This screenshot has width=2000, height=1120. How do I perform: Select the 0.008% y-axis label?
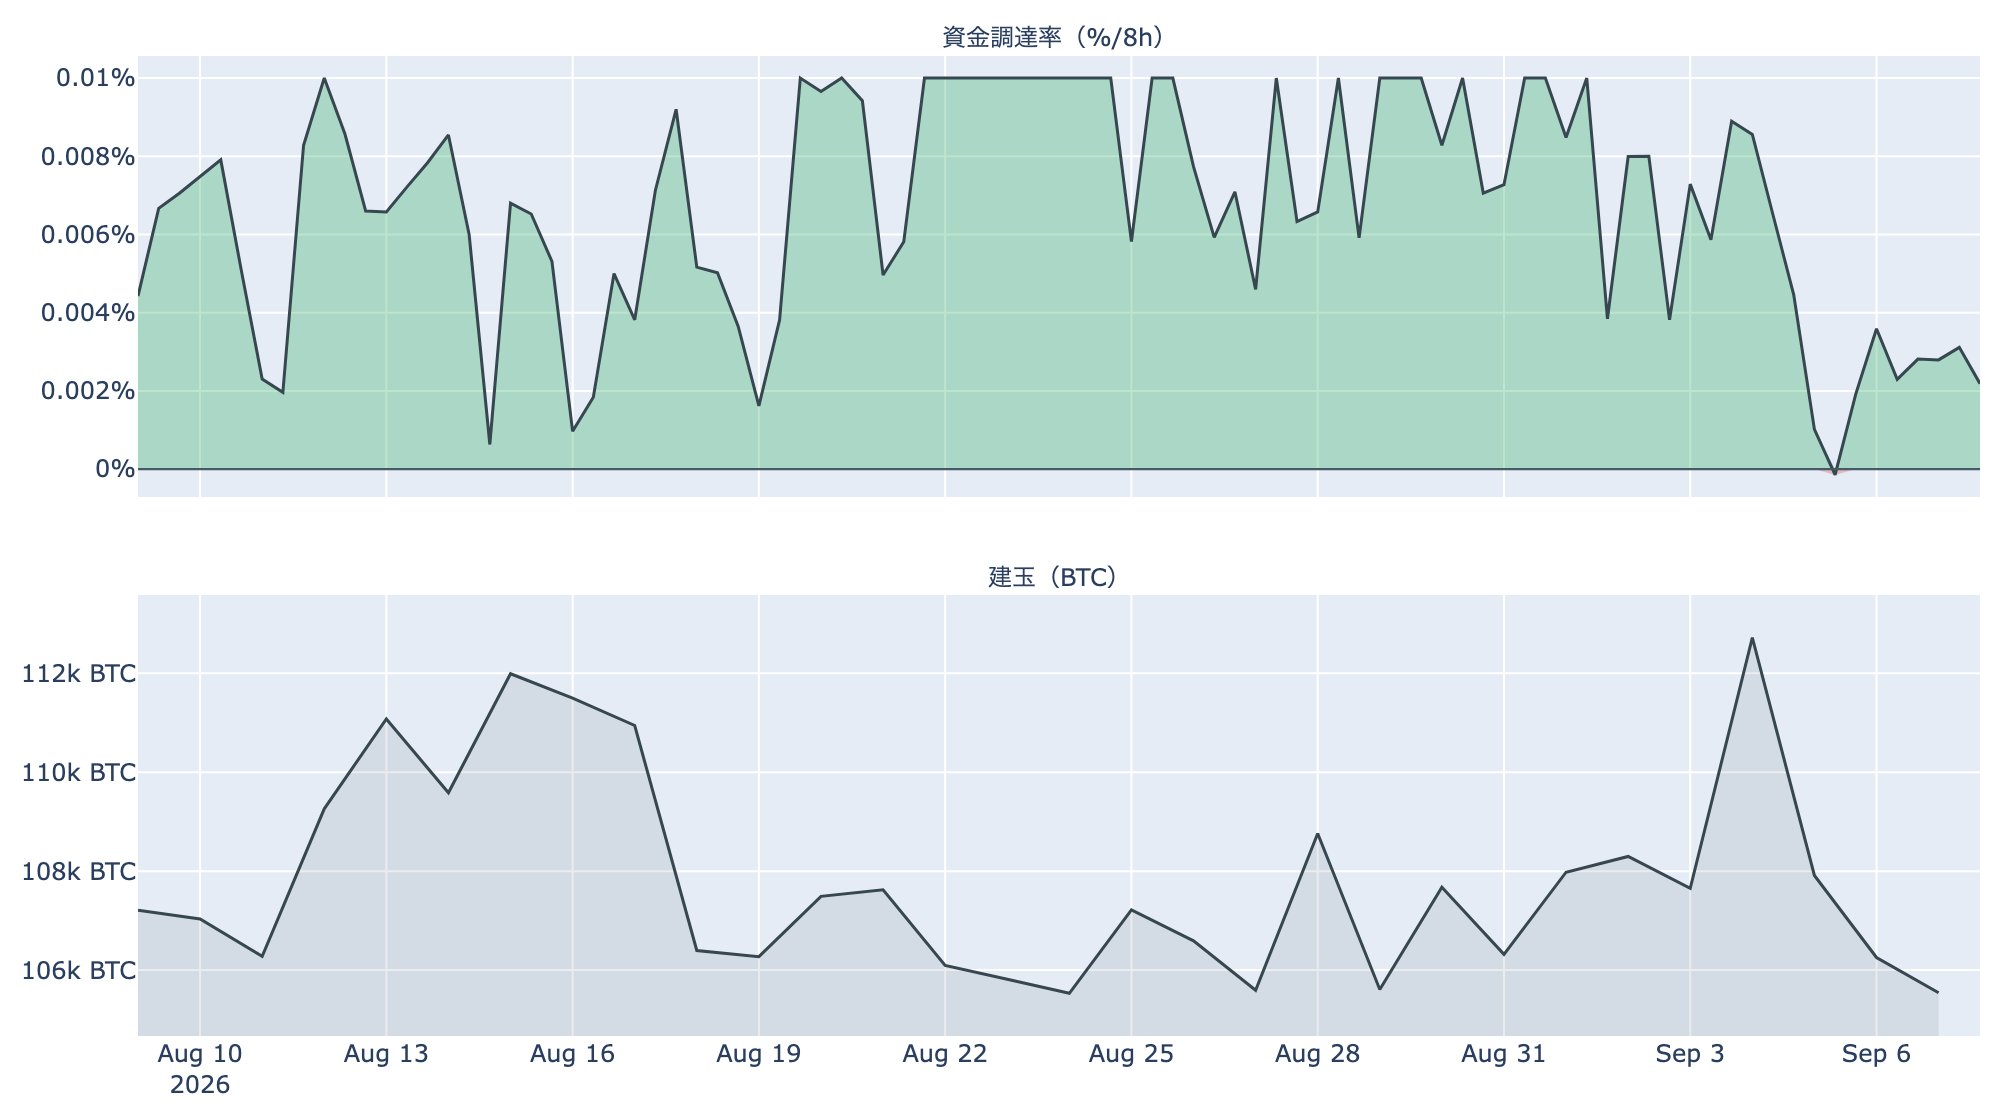click(x=88, y=156)
